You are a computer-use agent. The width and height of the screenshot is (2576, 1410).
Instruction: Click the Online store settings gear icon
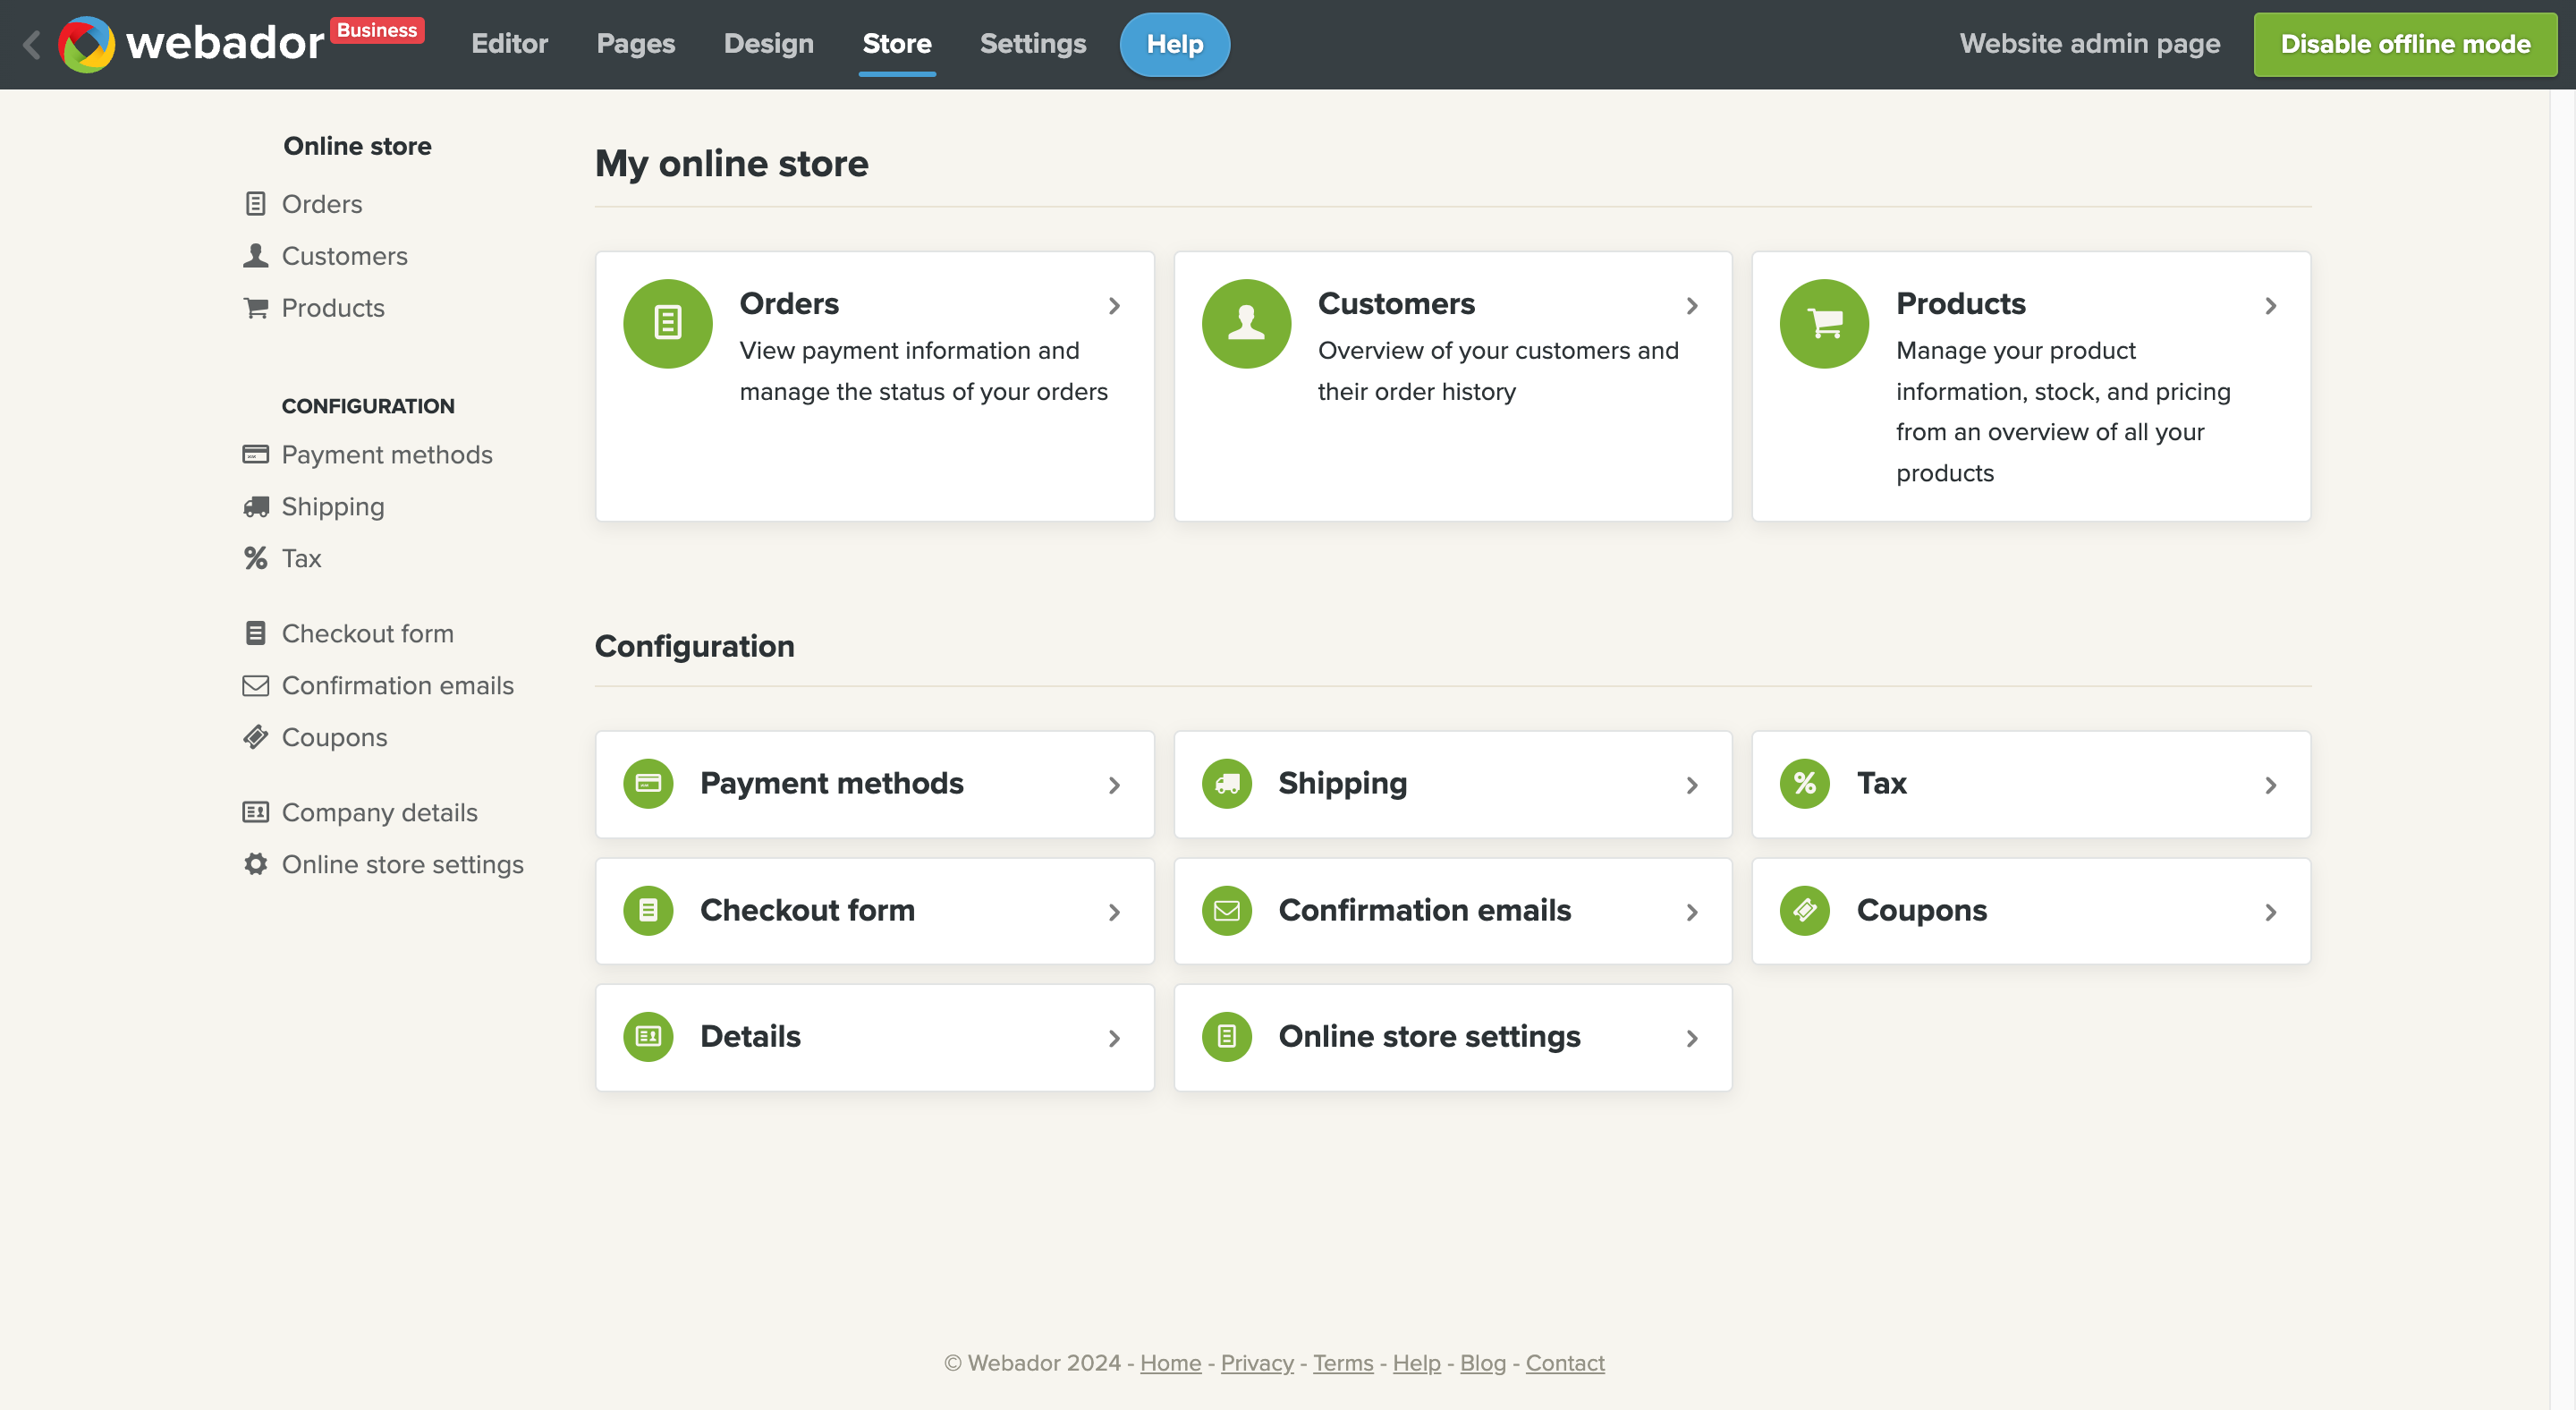pos(256,864)
